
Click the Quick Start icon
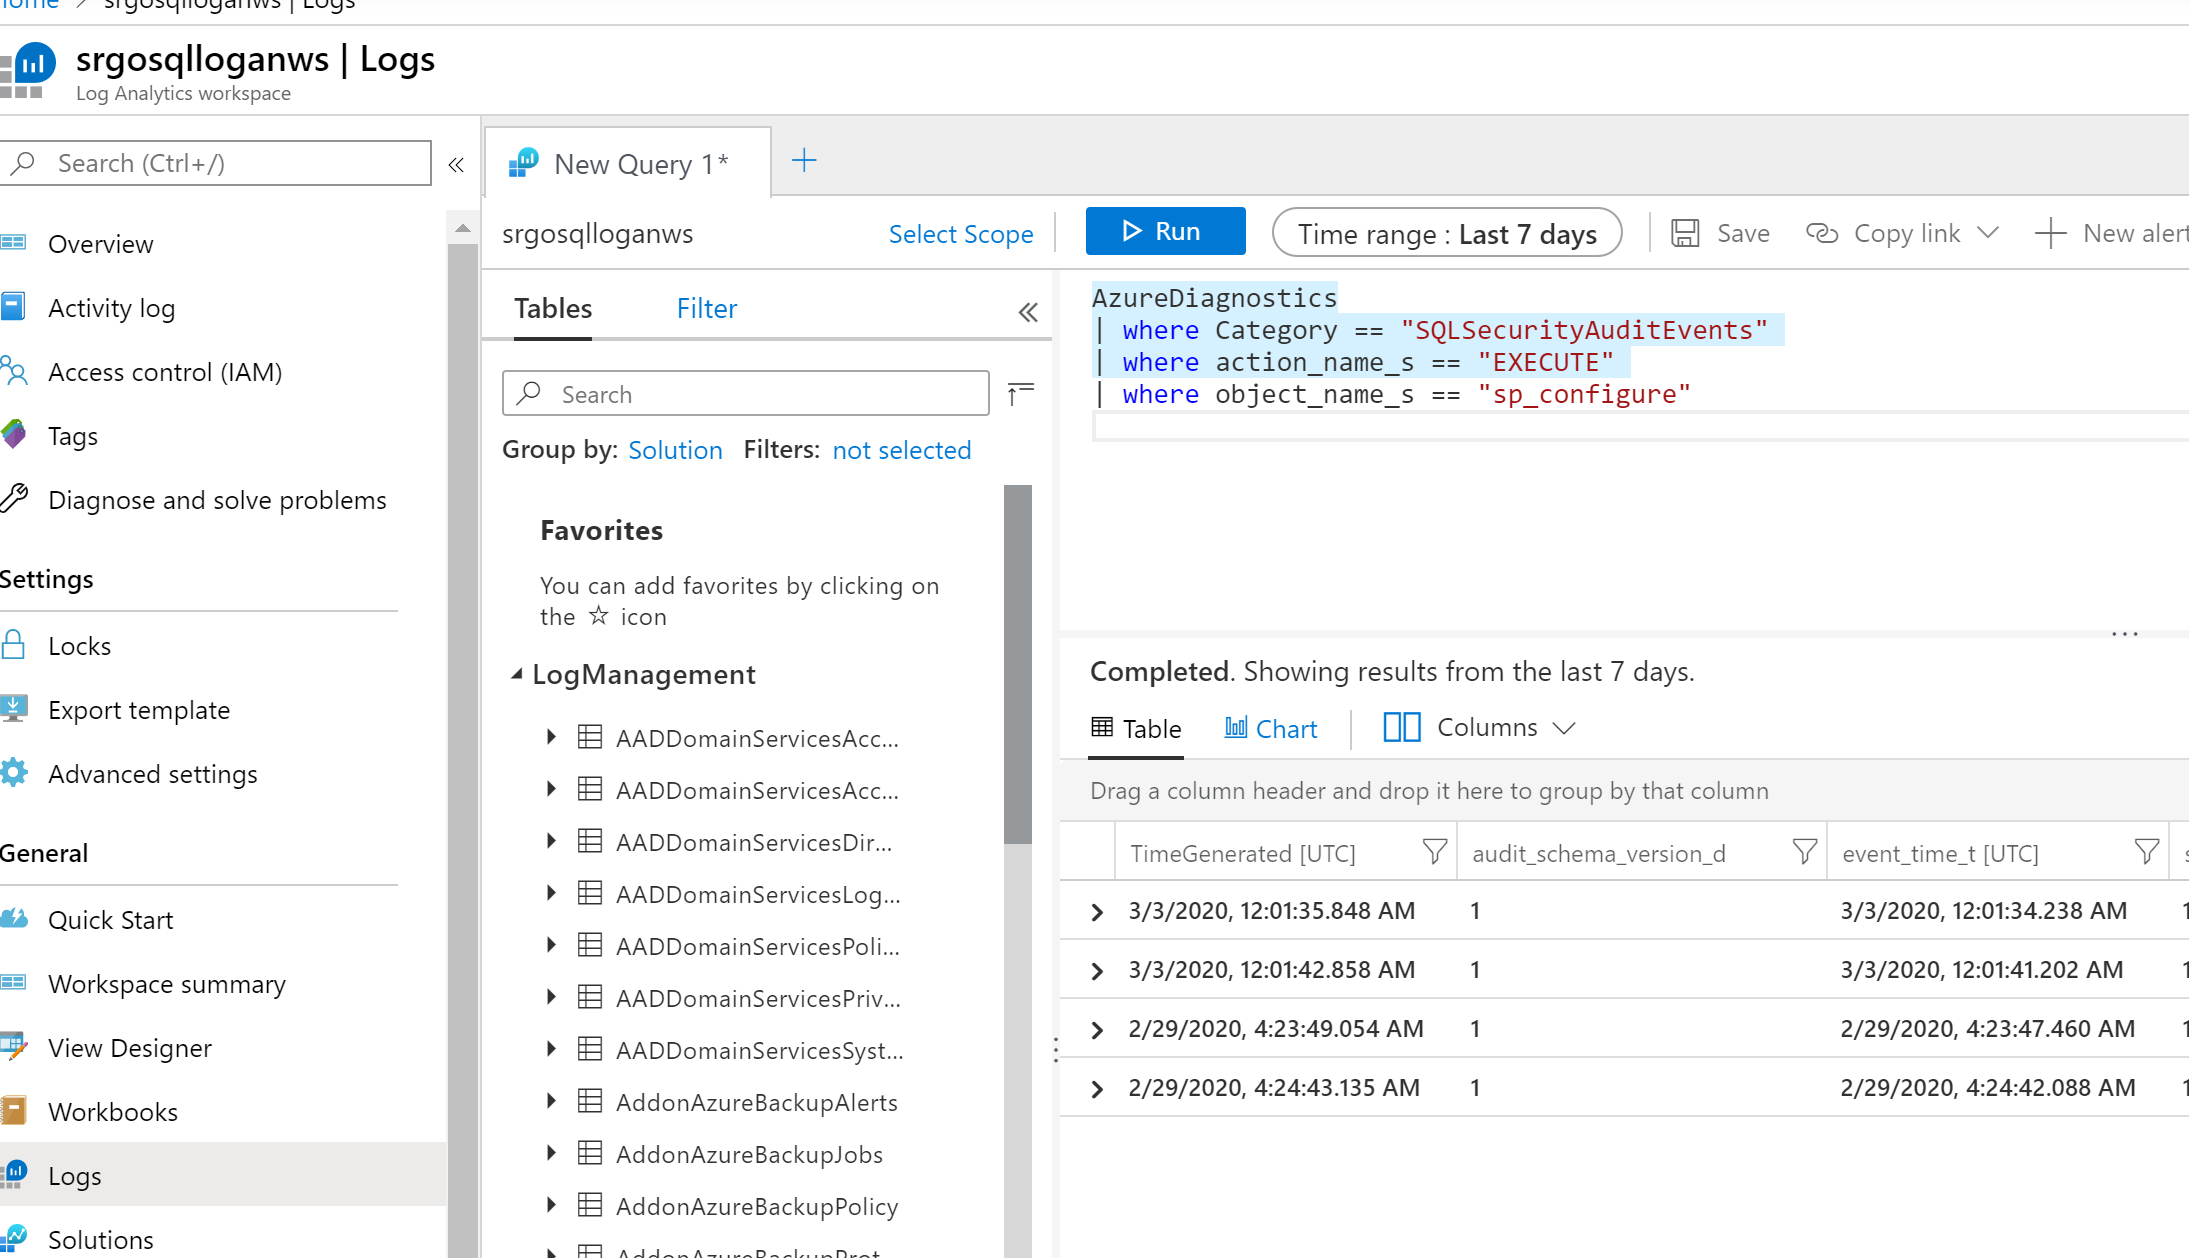point(14,918)
